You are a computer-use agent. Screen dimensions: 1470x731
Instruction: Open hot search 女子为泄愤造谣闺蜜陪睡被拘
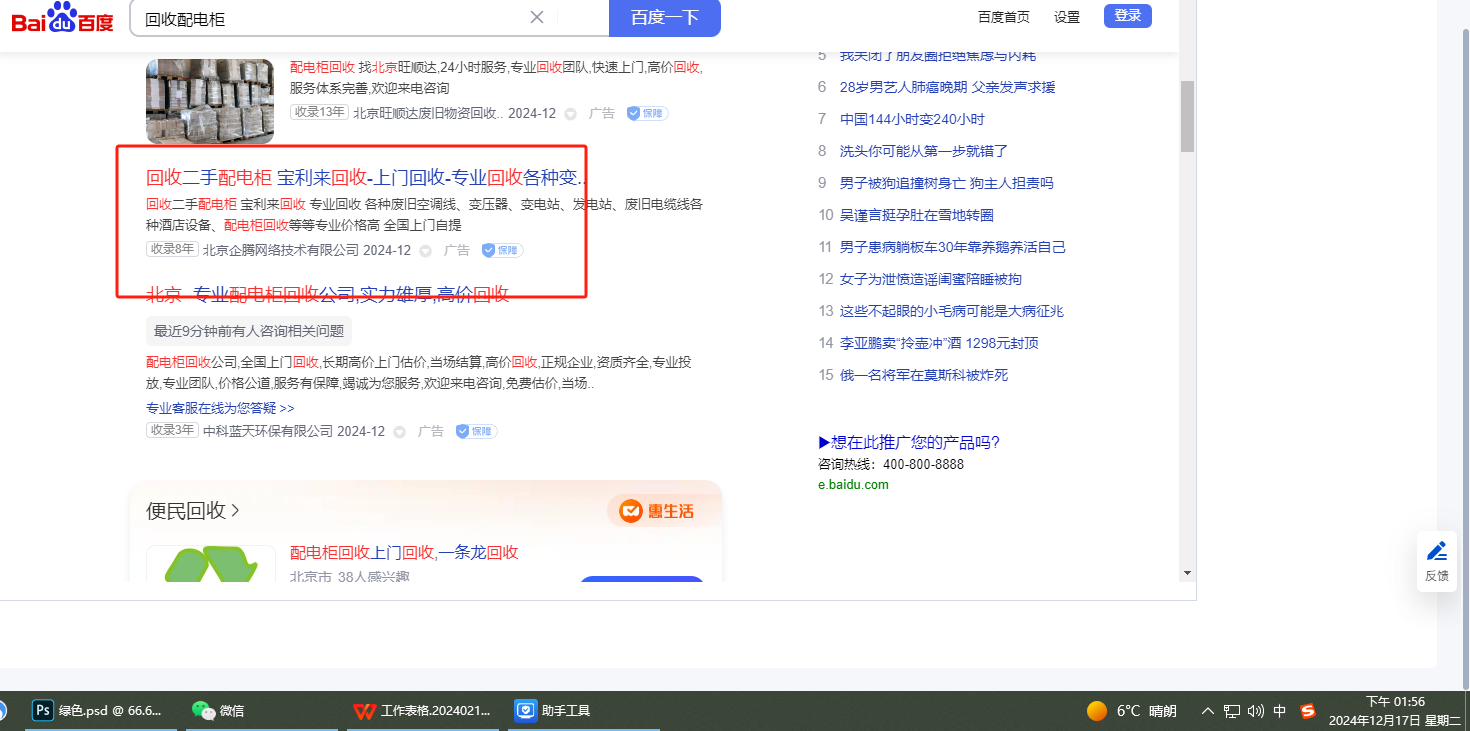[x=931, y=279]
